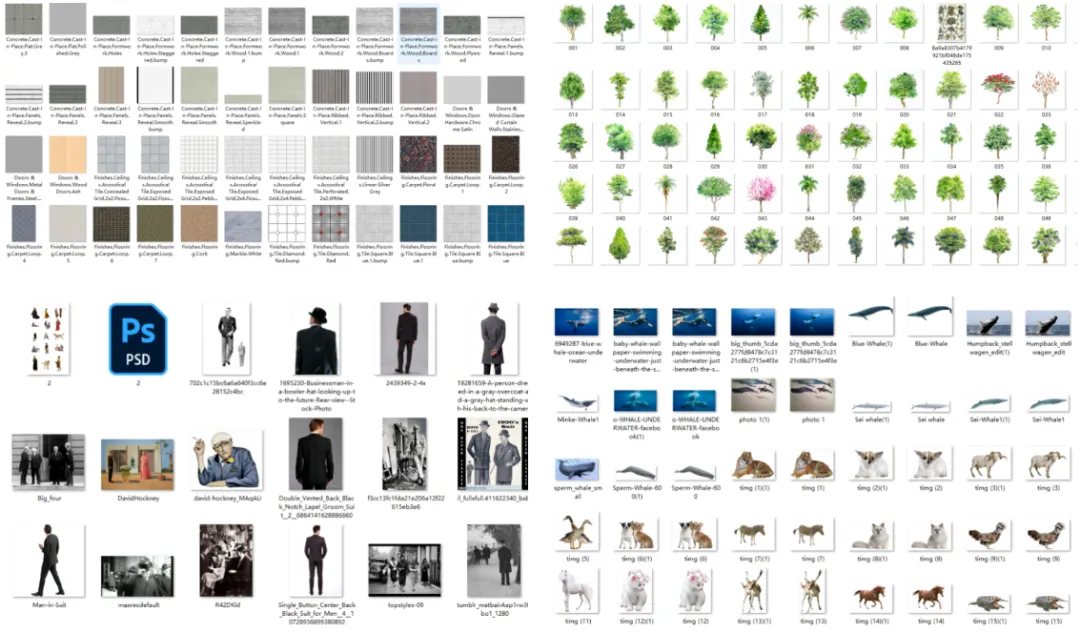Select the Minke-Whale1 thumbnail
Viewport: 1080px width, 633px height.
click(577, 402)
